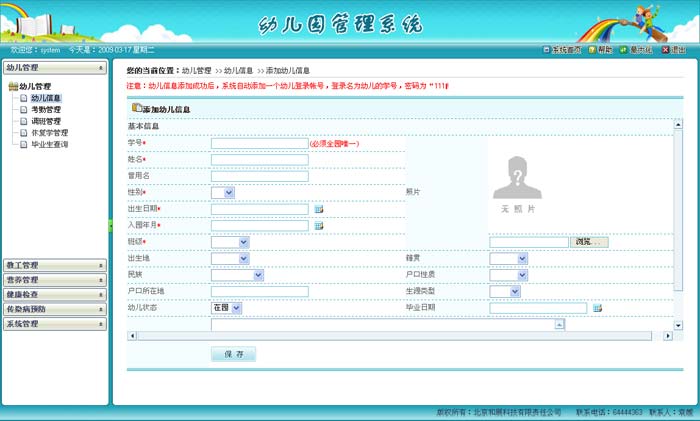
Task: Expand the 系统管理 sidebar section
Action: [x=54, y=324]
